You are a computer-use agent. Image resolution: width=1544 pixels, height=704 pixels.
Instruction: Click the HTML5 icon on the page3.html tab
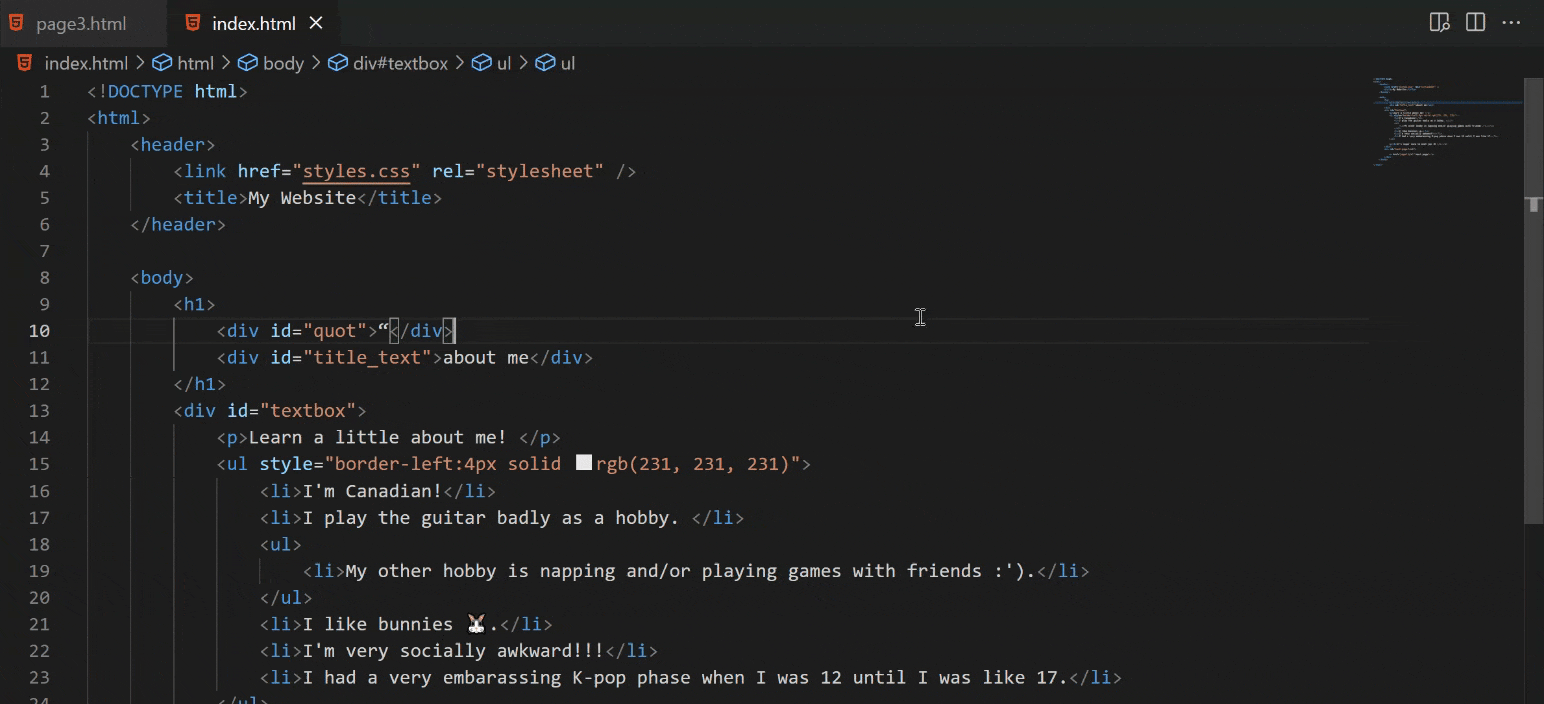15,22
